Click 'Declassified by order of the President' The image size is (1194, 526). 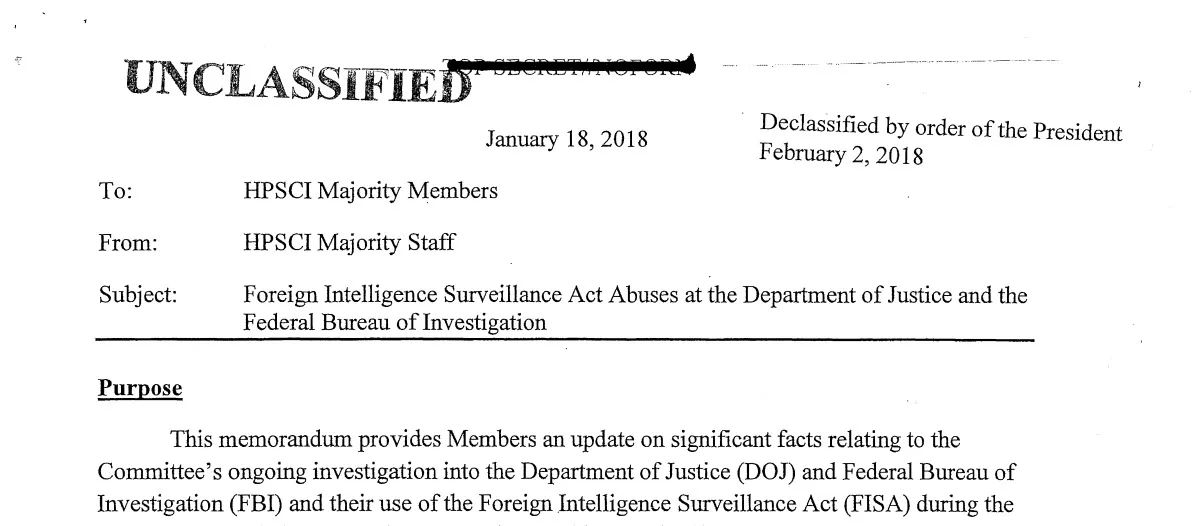(x=940, y=127)
